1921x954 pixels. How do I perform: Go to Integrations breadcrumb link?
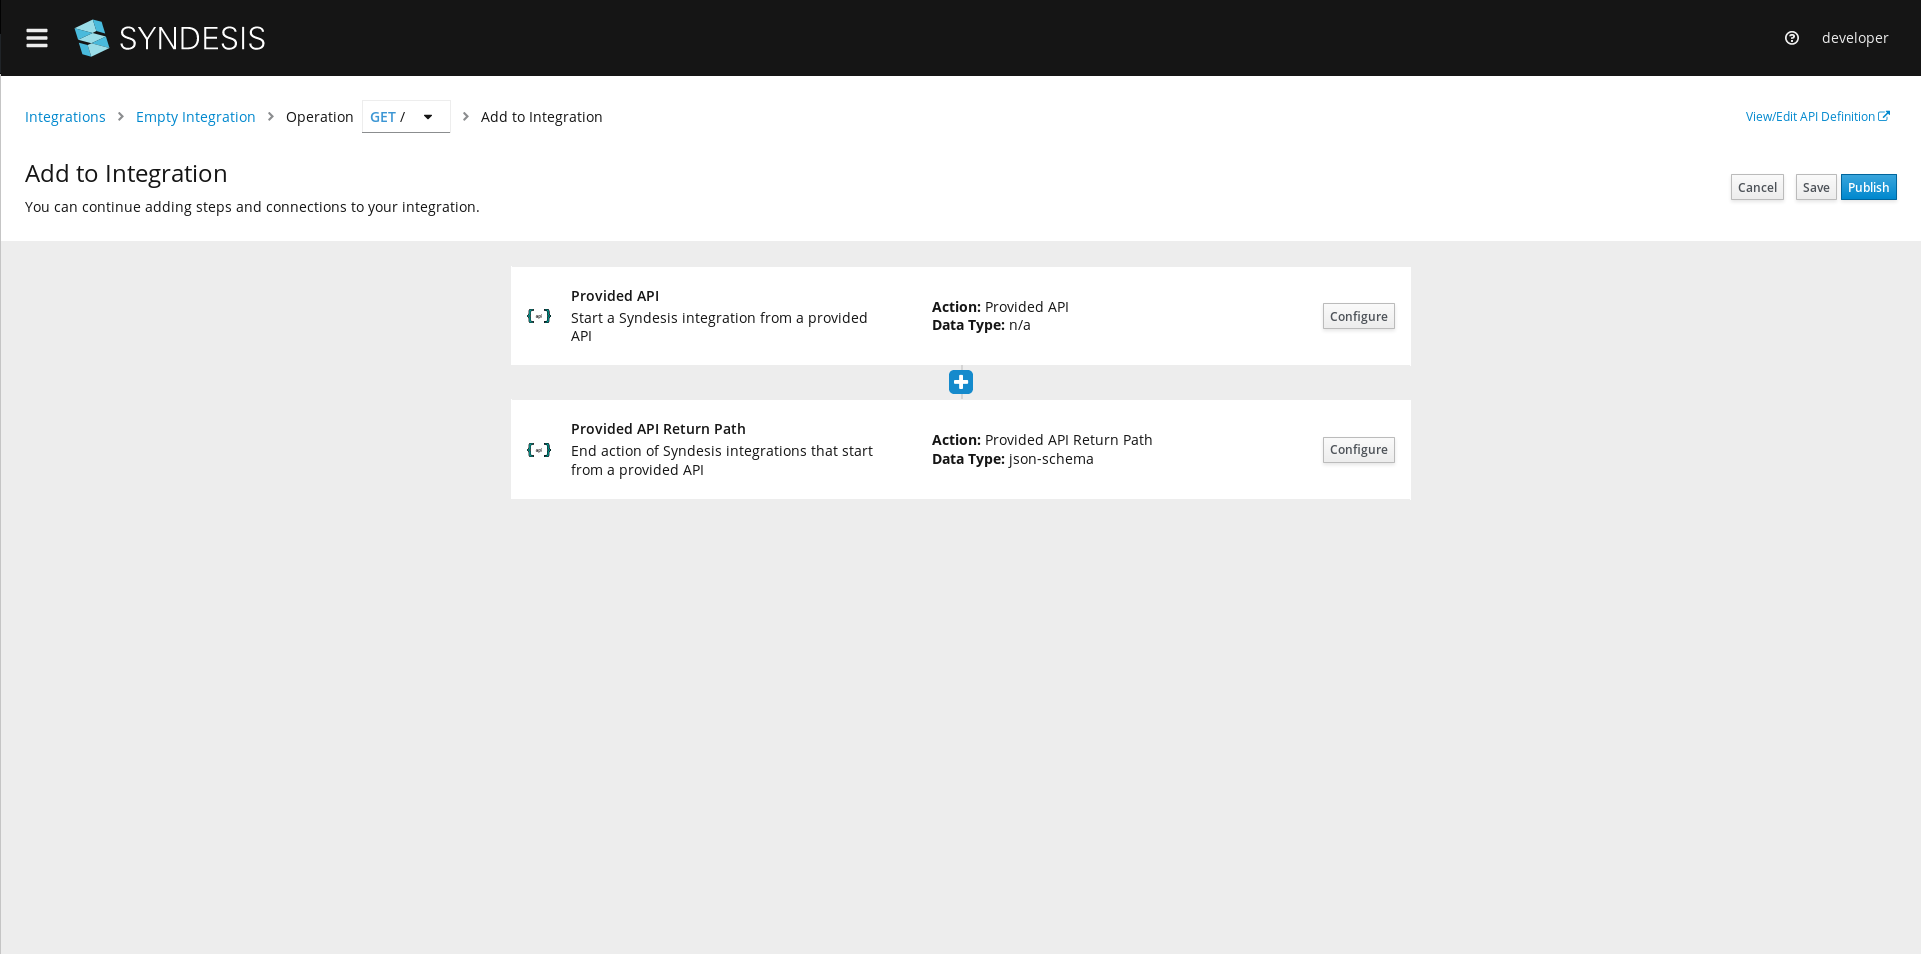coord(65,117)
